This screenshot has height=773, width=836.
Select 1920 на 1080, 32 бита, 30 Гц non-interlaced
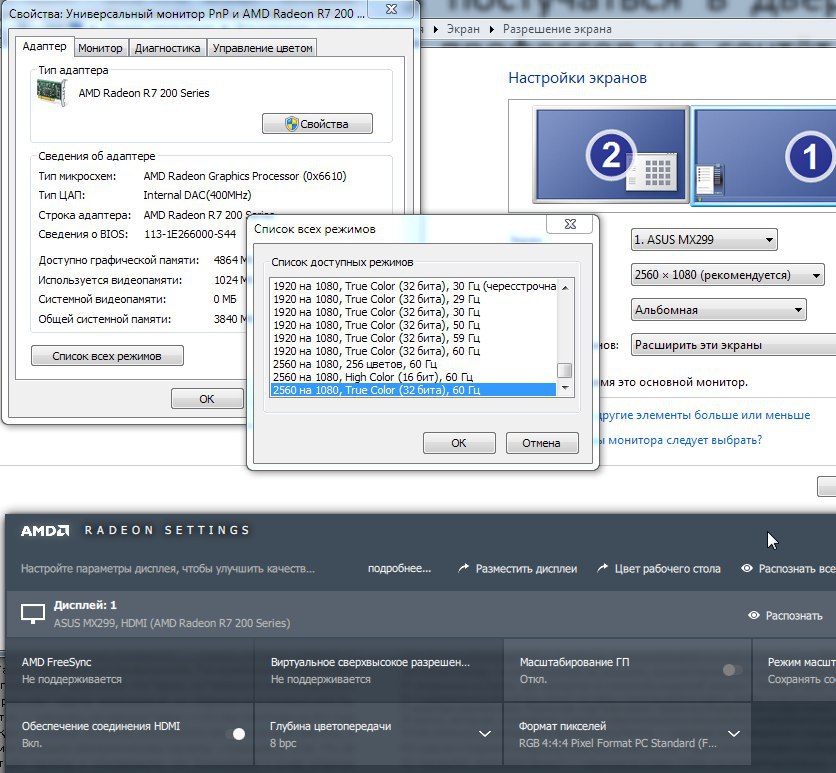413,312
